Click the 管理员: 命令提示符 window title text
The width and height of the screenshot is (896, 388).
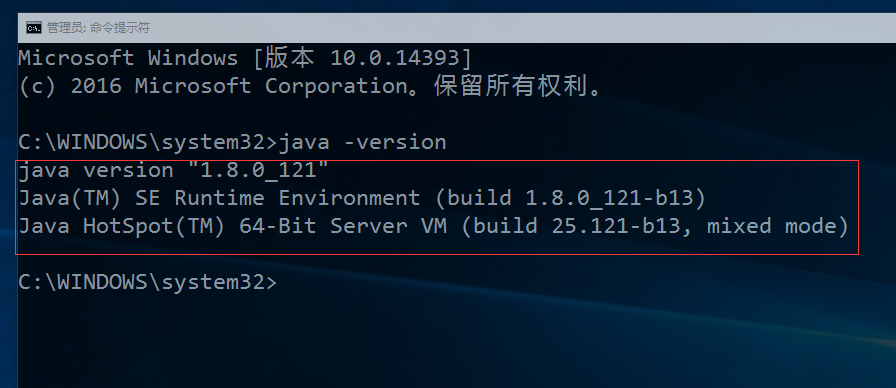click(x=98, y=27)
